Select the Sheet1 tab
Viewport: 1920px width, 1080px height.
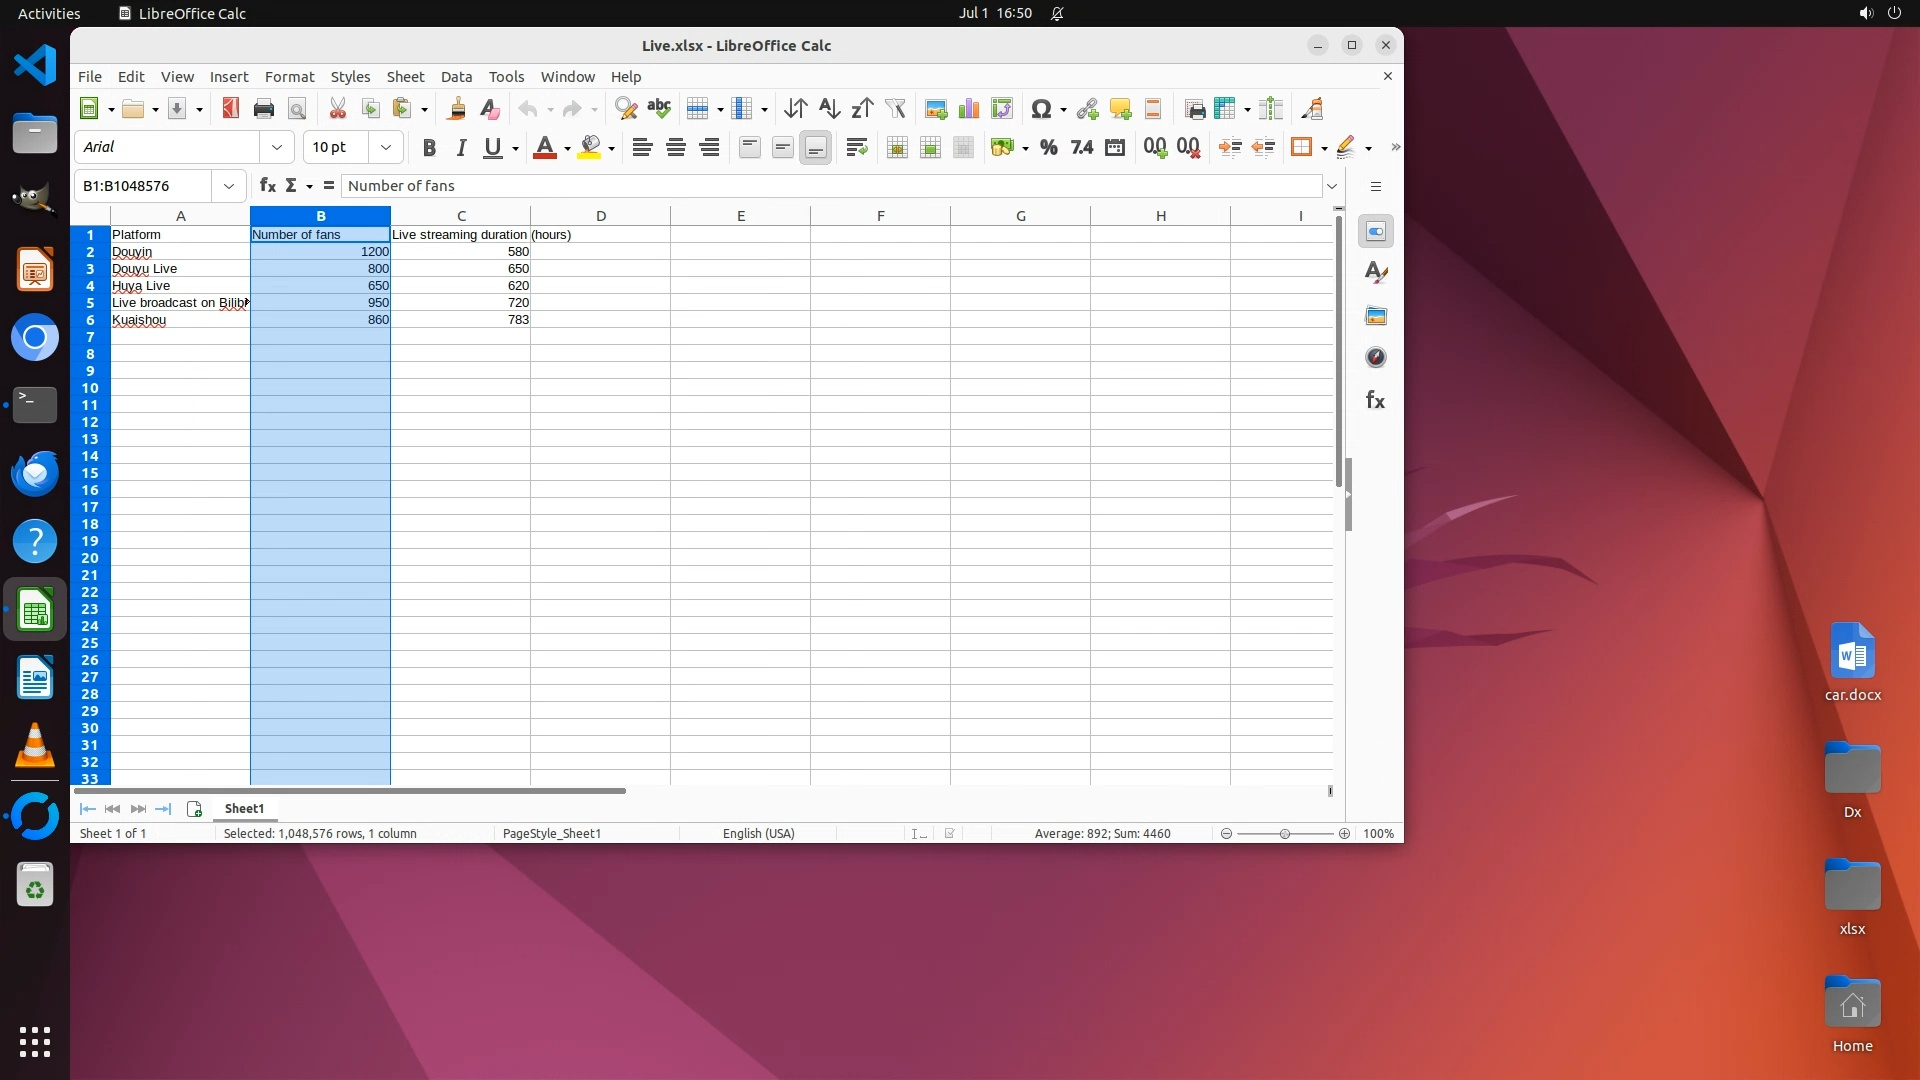244,809
